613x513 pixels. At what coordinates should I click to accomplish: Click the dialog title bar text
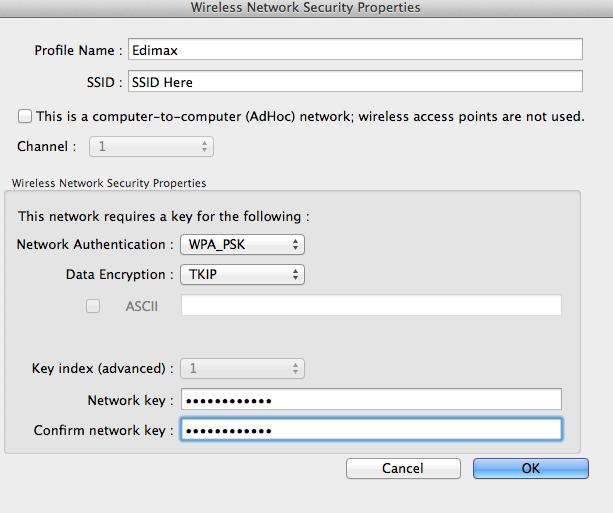306,7
